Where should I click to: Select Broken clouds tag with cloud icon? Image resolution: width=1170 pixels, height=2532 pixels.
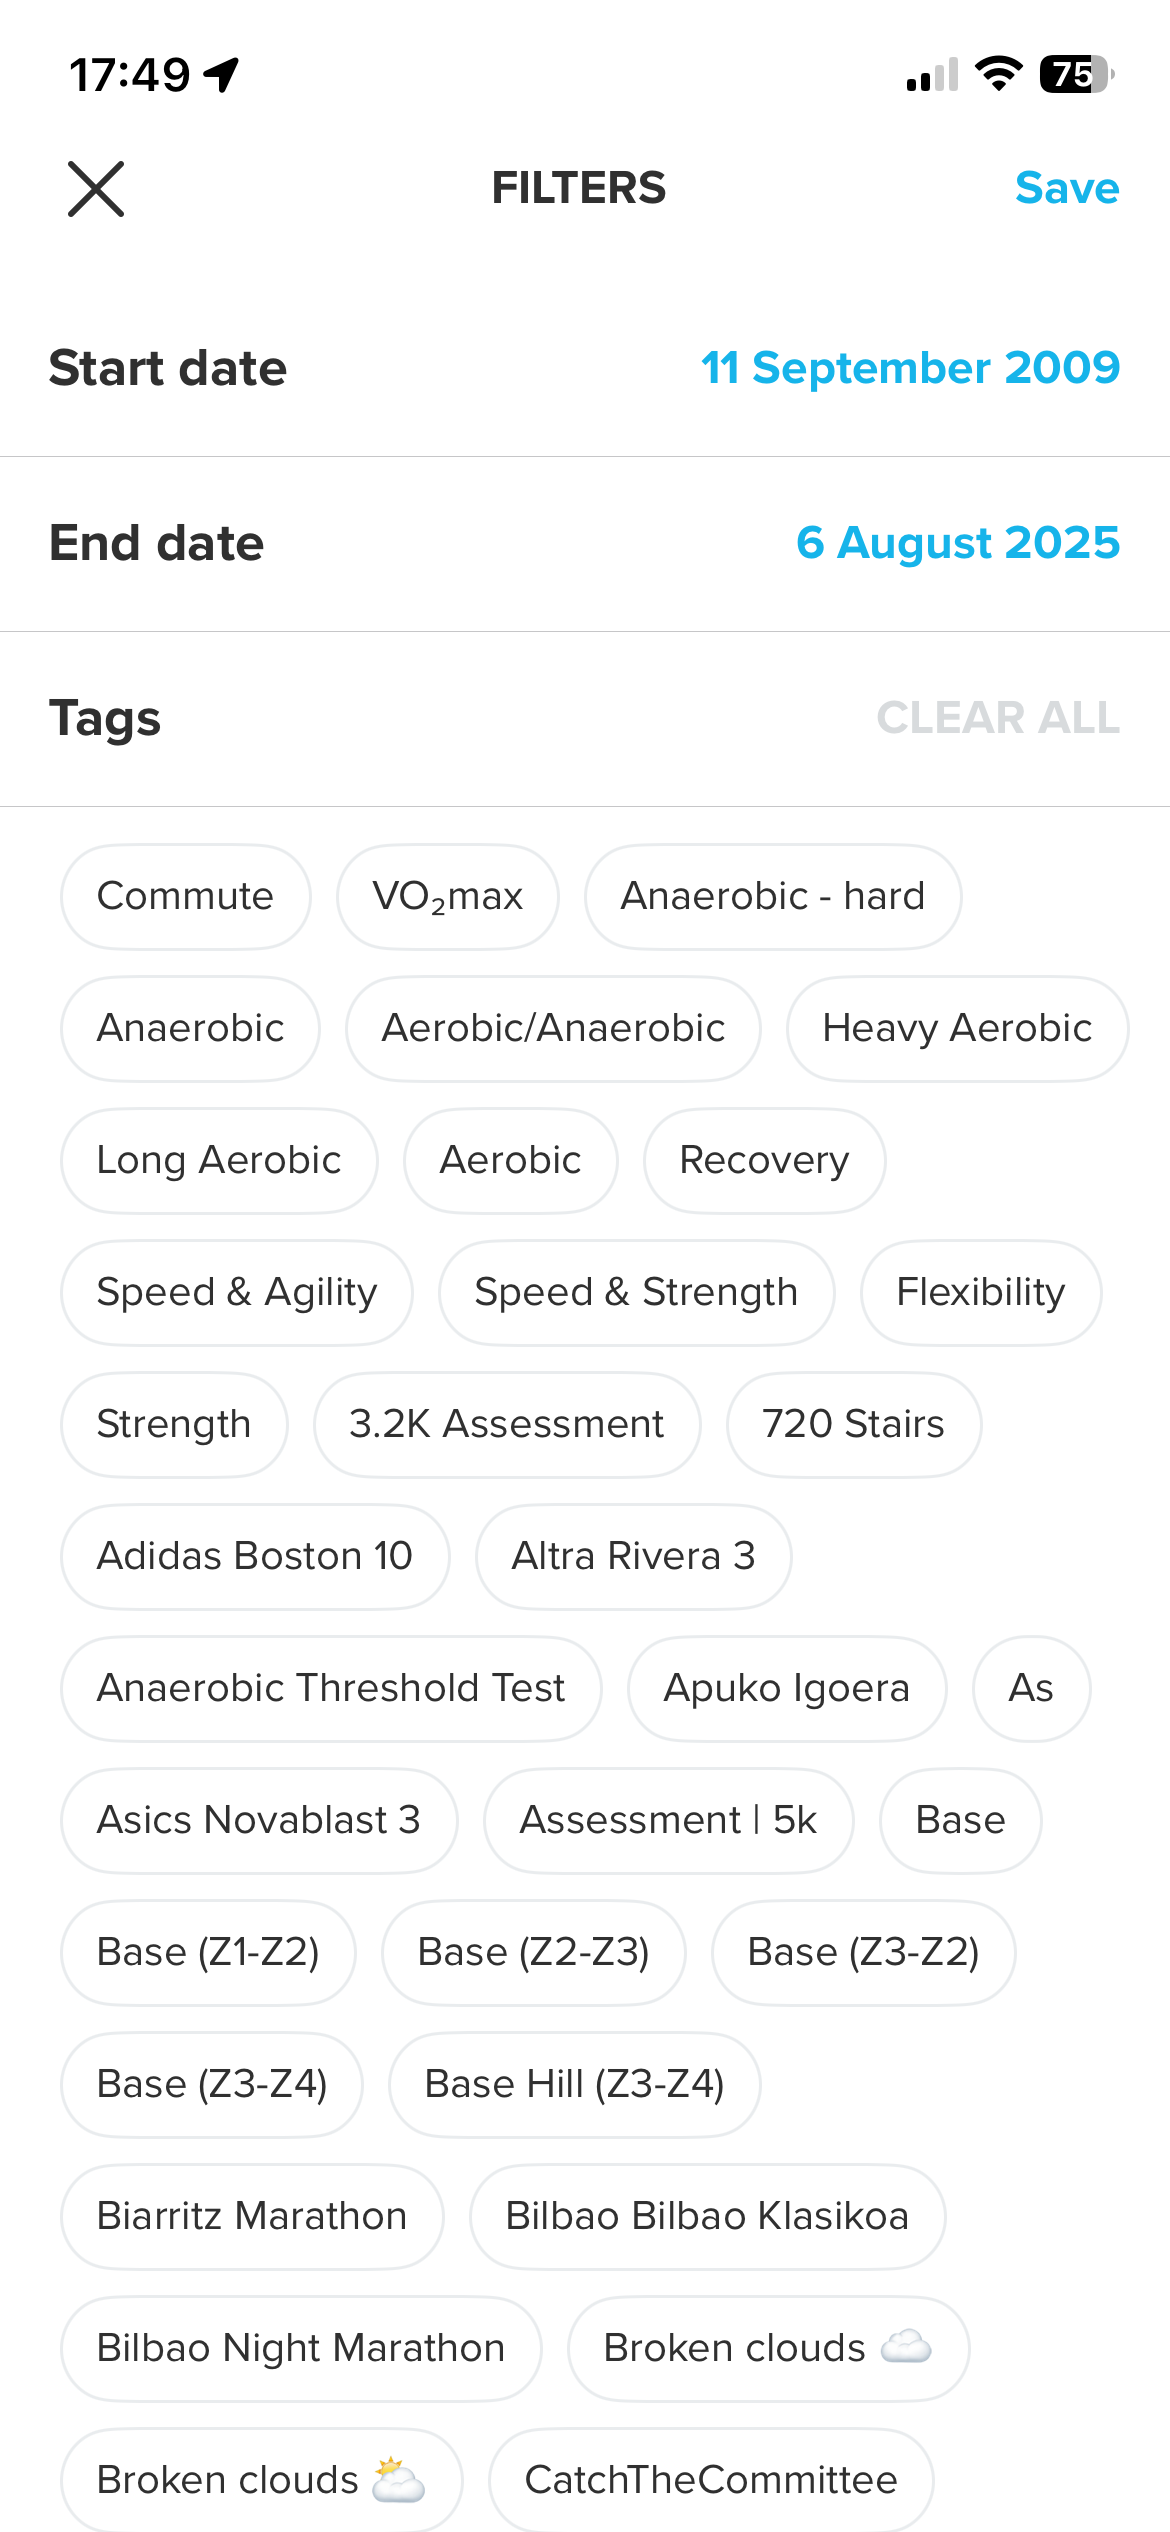768,2348
